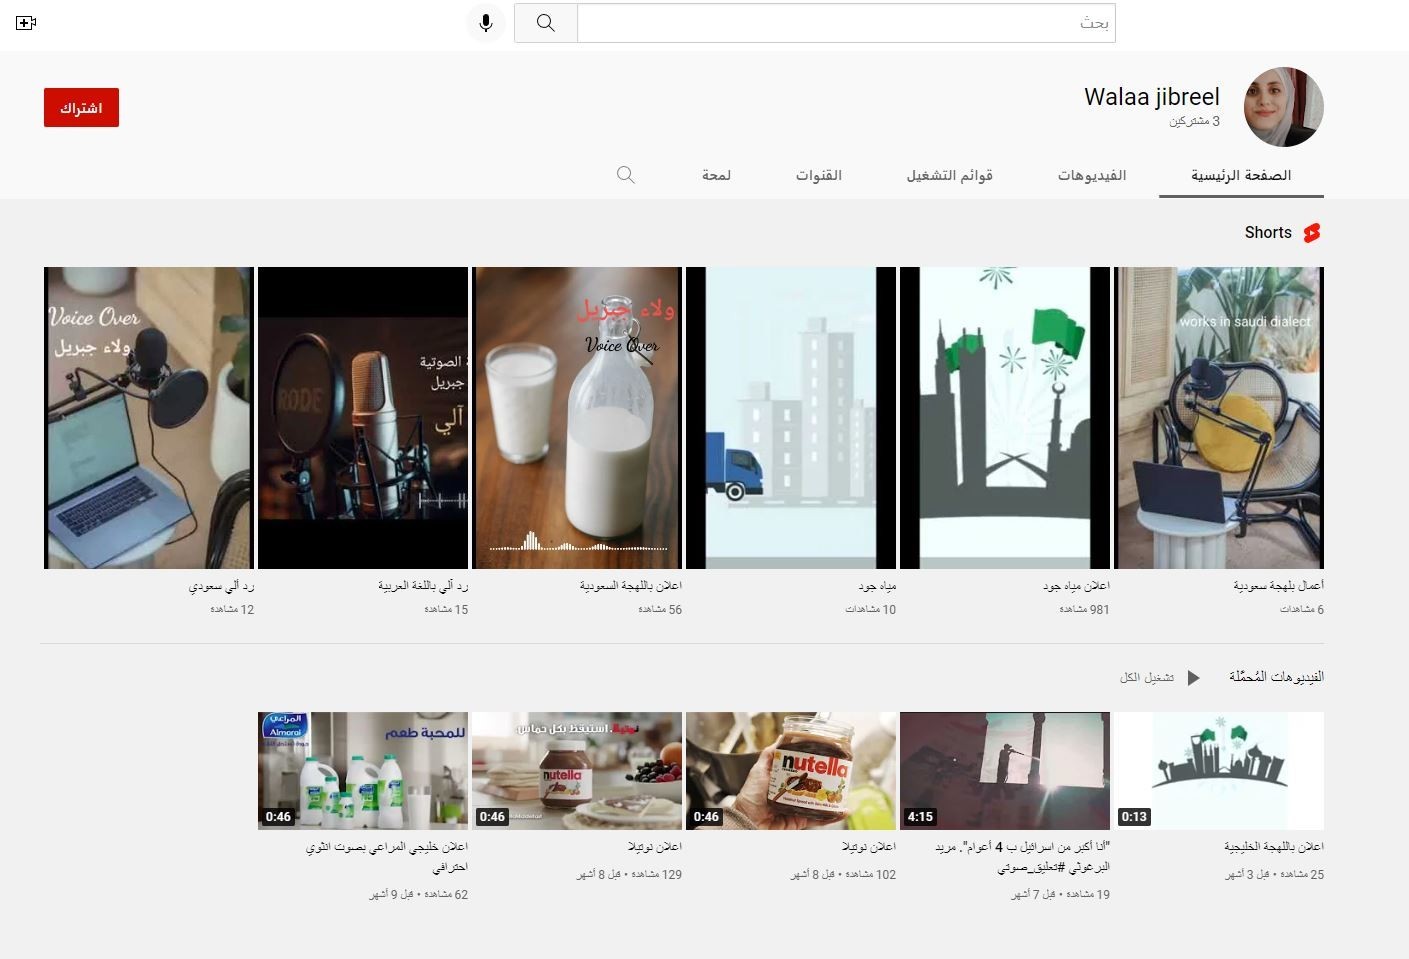The width and height of the screenshot is (1409, 959).
Task: Play the Almarai milk ad video
Action: [x=363, y=770]
